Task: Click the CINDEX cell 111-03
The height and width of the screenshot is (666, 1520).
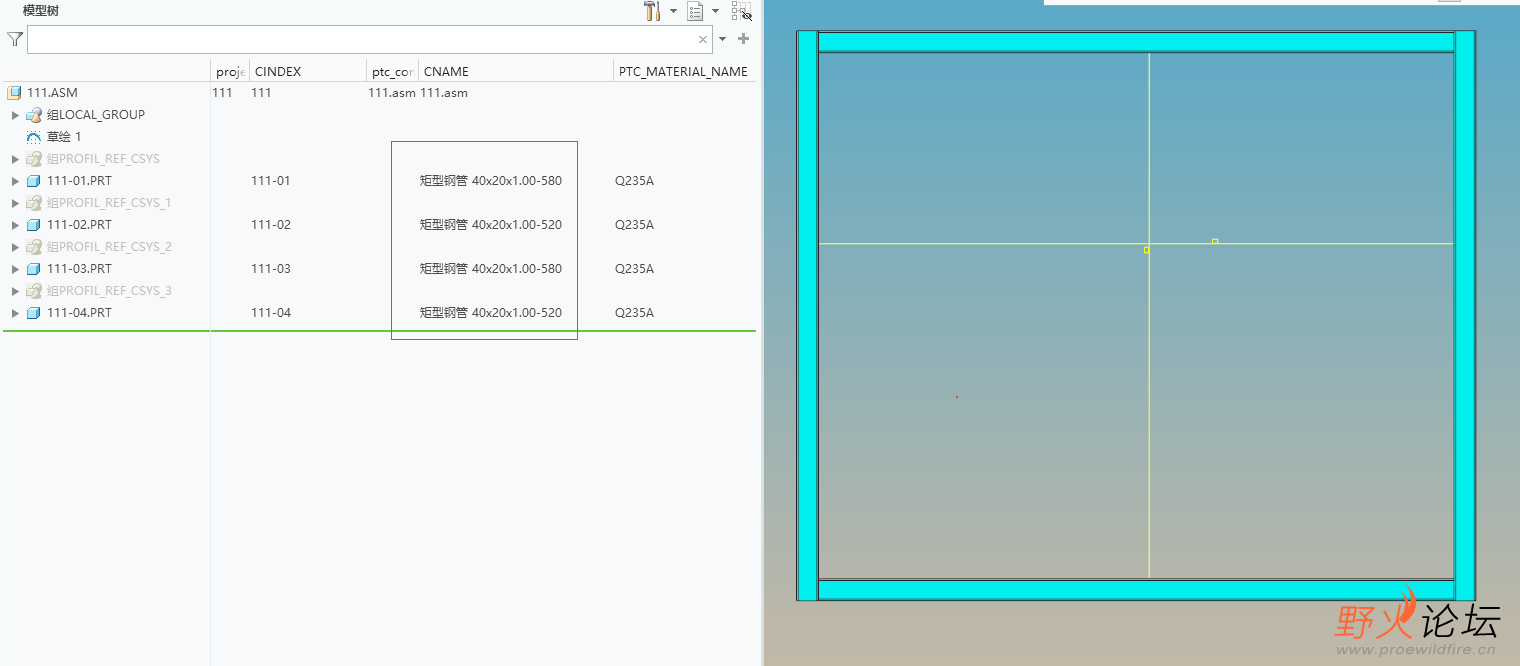Action: coord(271,269)
